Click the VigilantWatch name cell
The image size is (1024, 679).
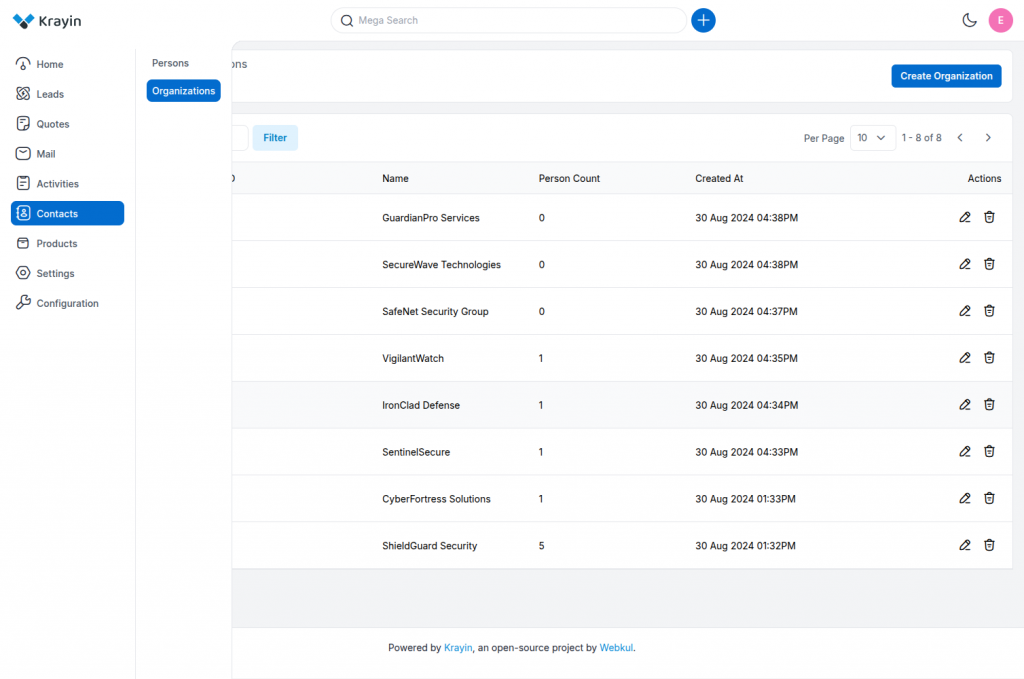tap(413, 358)
